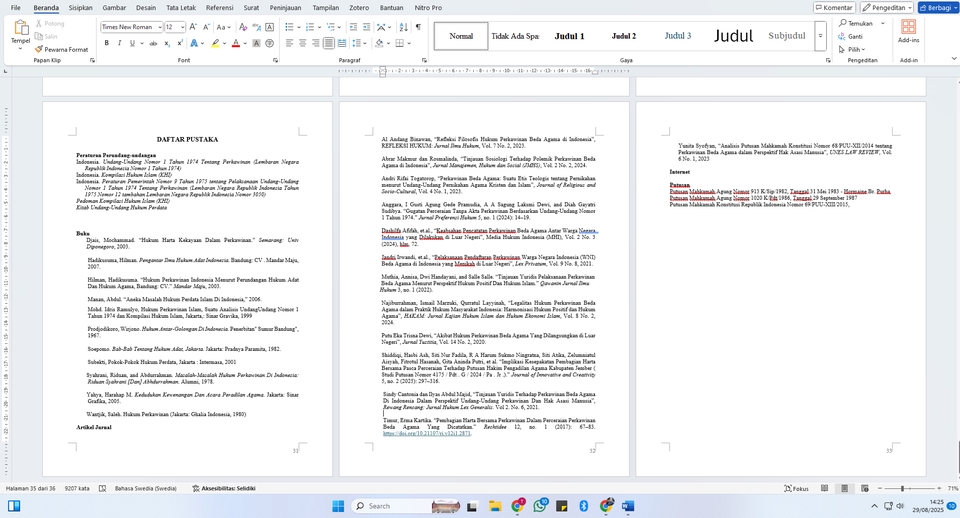Open the rechtidee doi hyperlink
960x518 pixels.
pyautogui.click(x=413, y=434)
